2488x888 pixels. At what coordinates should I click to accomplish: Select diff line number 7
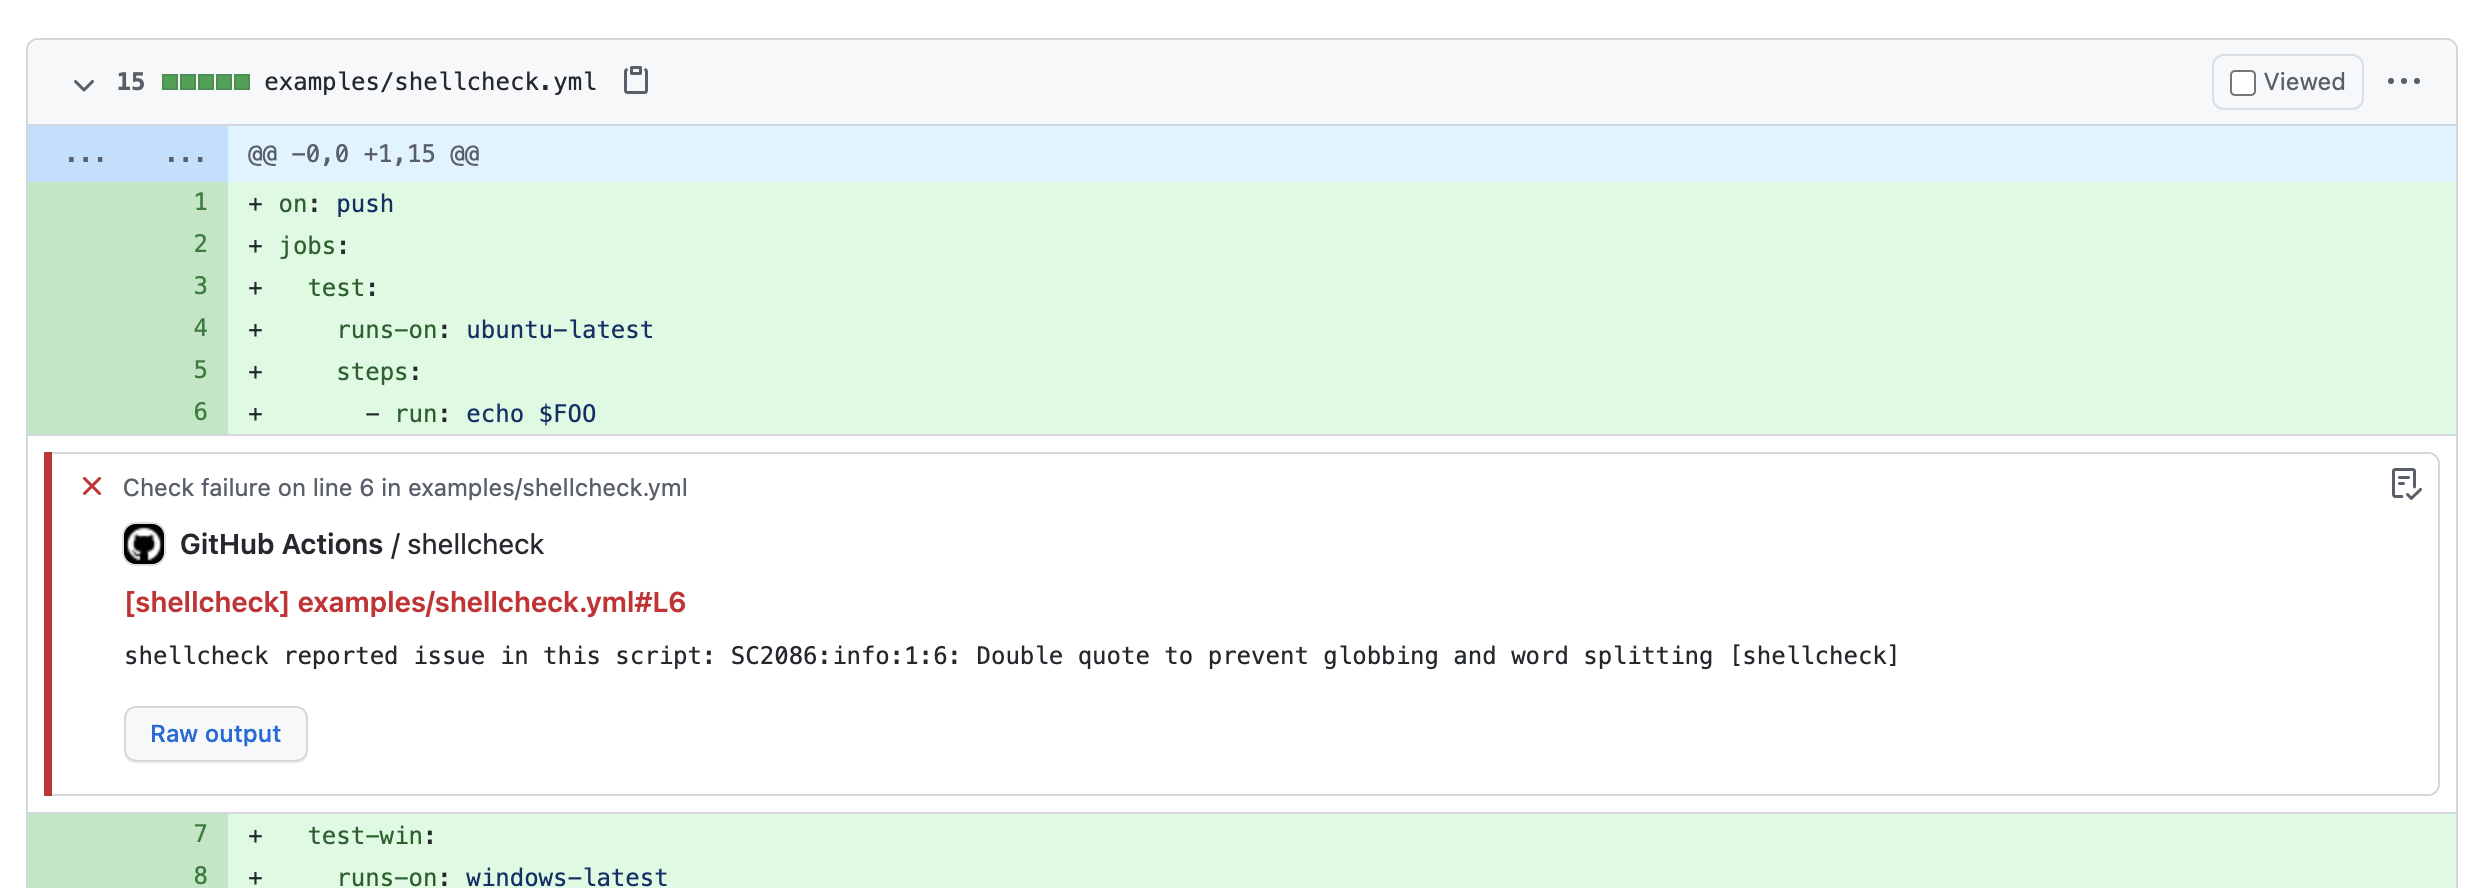(x=200, y=835)
